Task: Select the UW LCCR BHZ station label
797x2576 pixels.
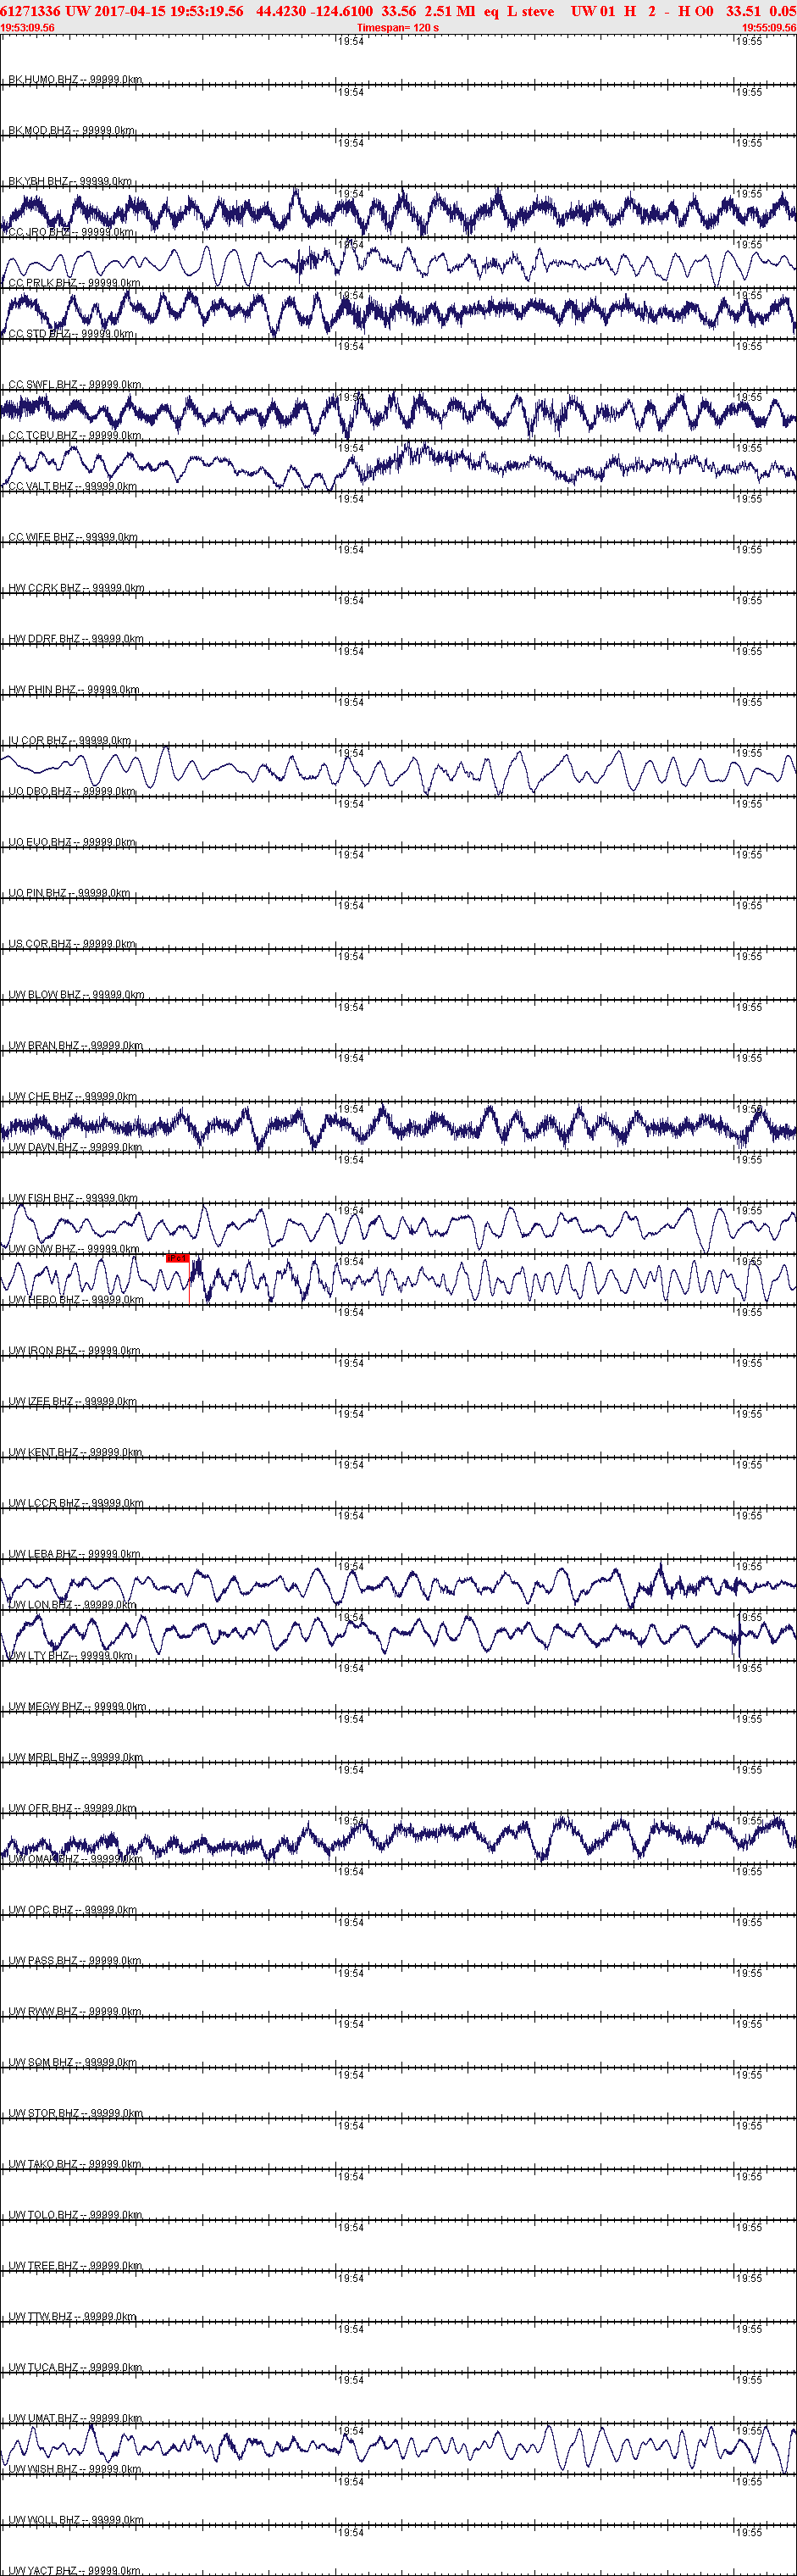Action: (x=76, y=1503)
